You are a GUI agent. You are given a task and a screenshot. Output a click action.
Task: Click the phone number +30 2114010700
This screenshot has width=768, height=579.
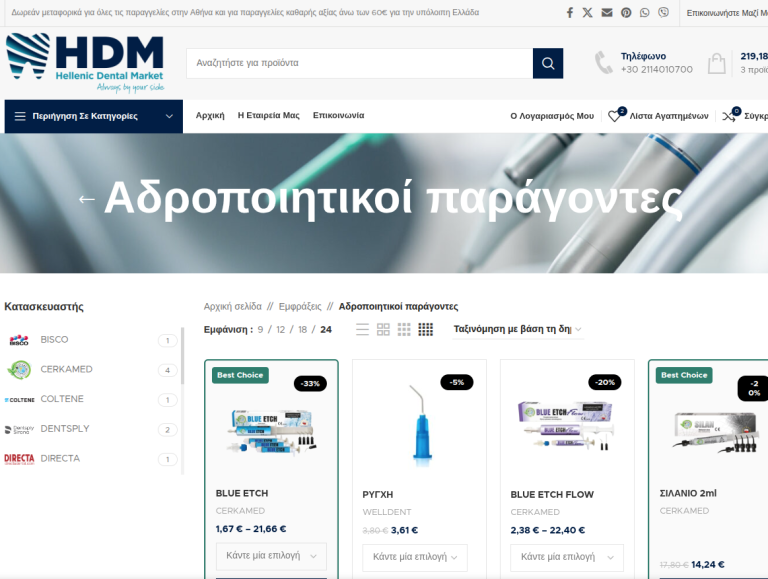657,70
